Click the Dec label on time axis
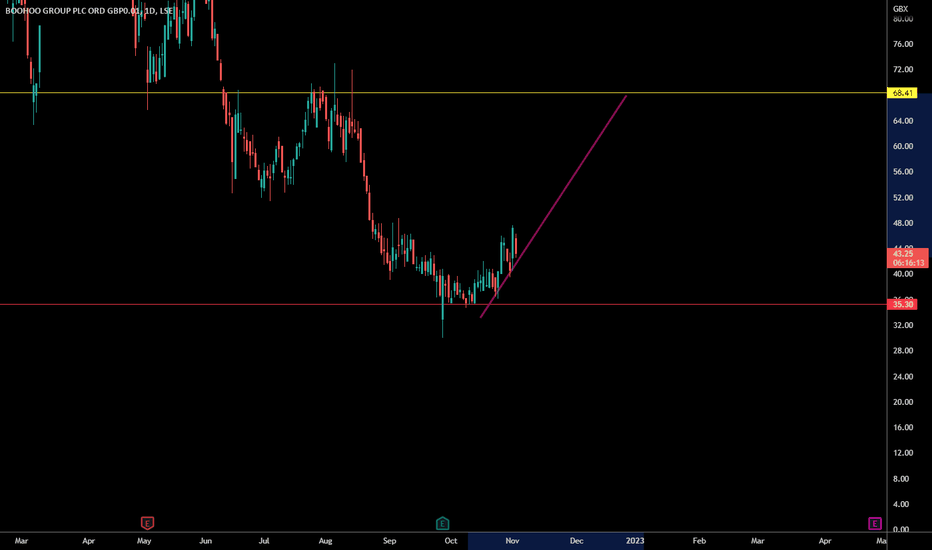Screen dimensions: 932x550 tap(577, 541)
